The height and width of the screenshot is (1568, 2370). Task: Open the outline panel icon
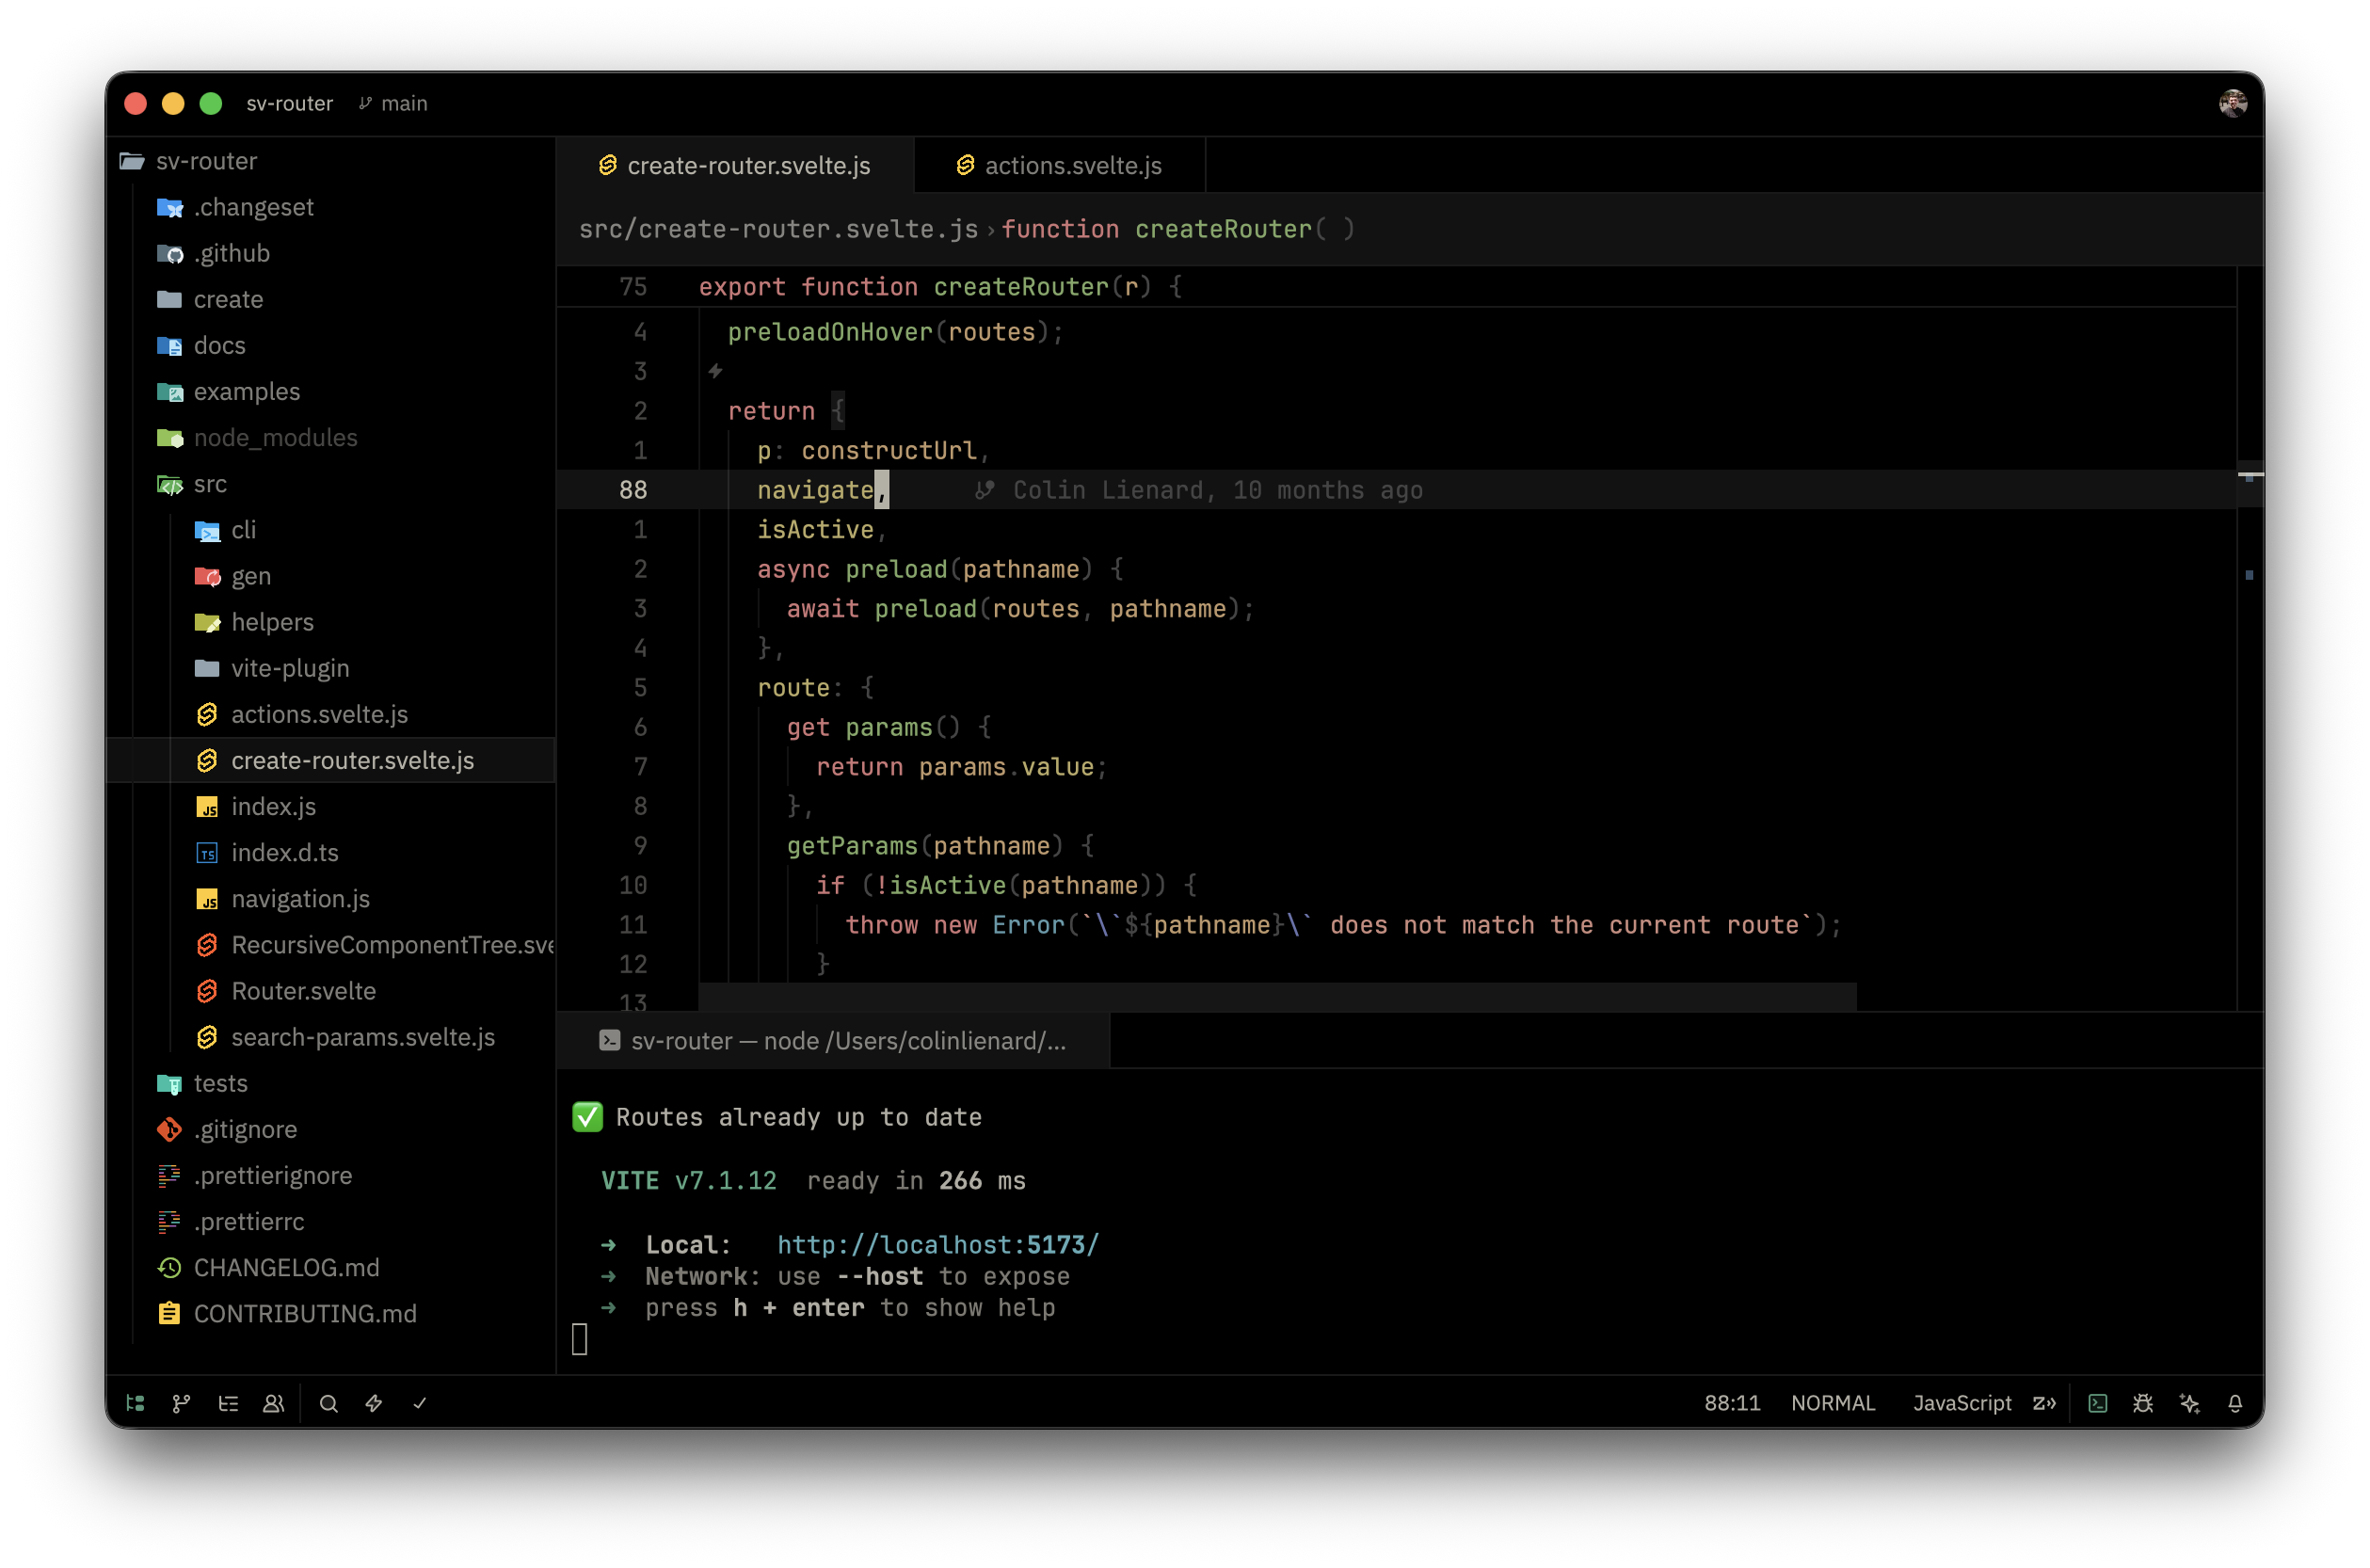pyautogui.click(x=228, y=1403)
